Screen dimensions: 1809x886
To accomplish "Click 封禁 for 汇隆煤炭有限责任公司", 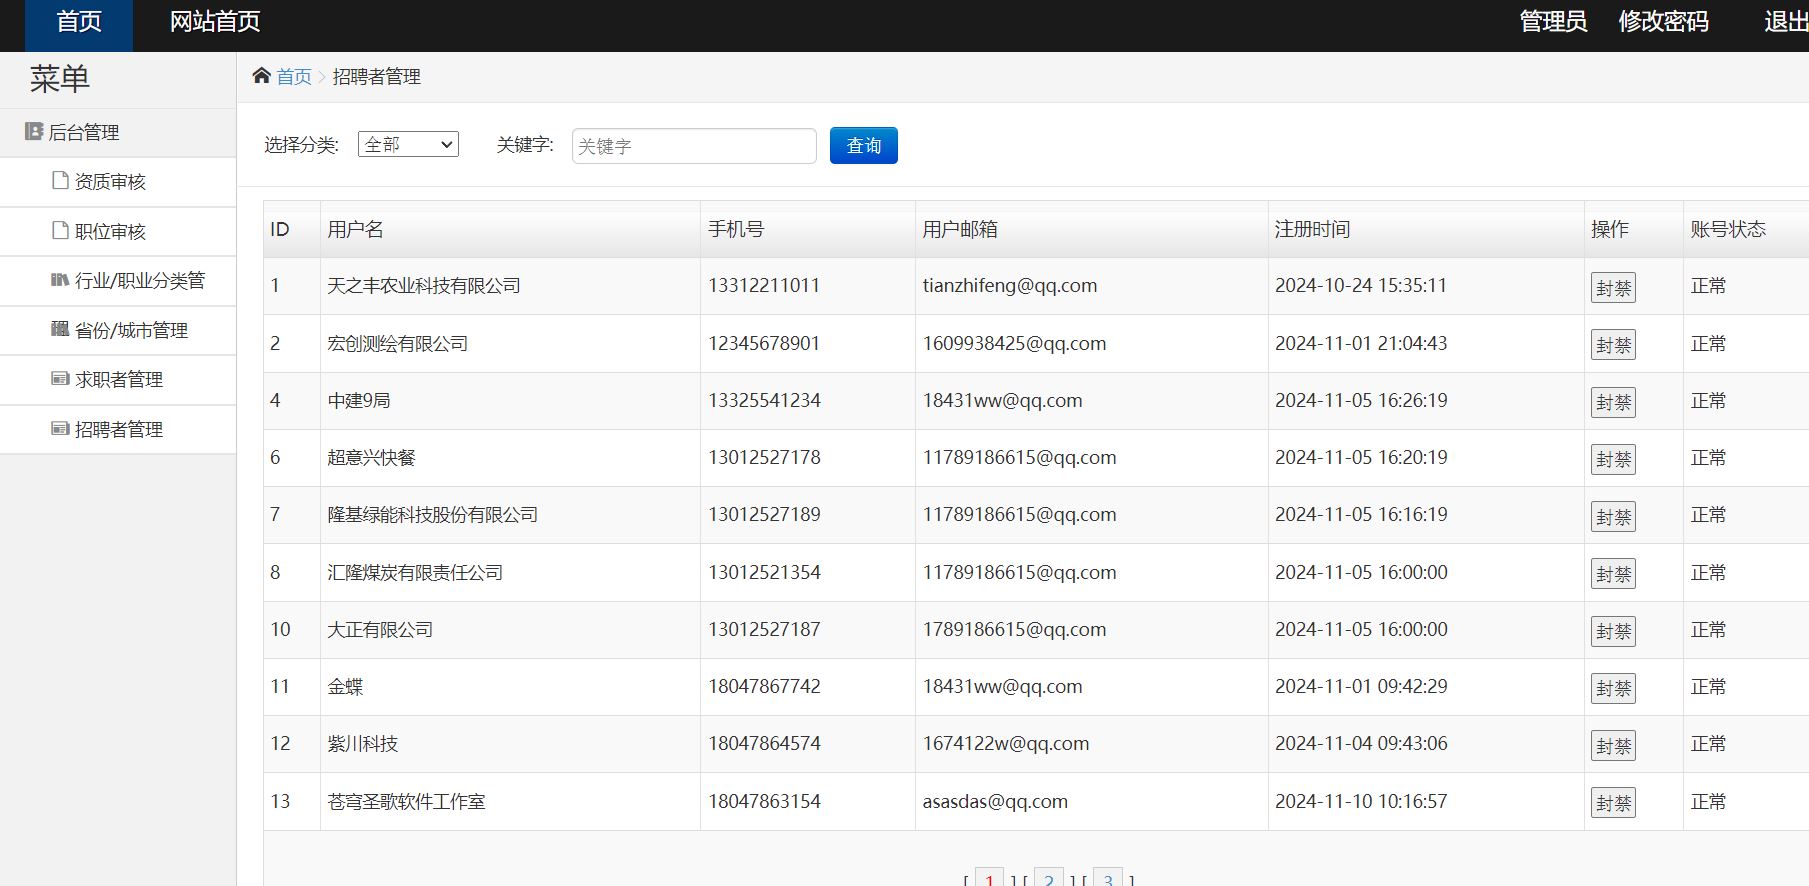I will tap(1613, 574).
